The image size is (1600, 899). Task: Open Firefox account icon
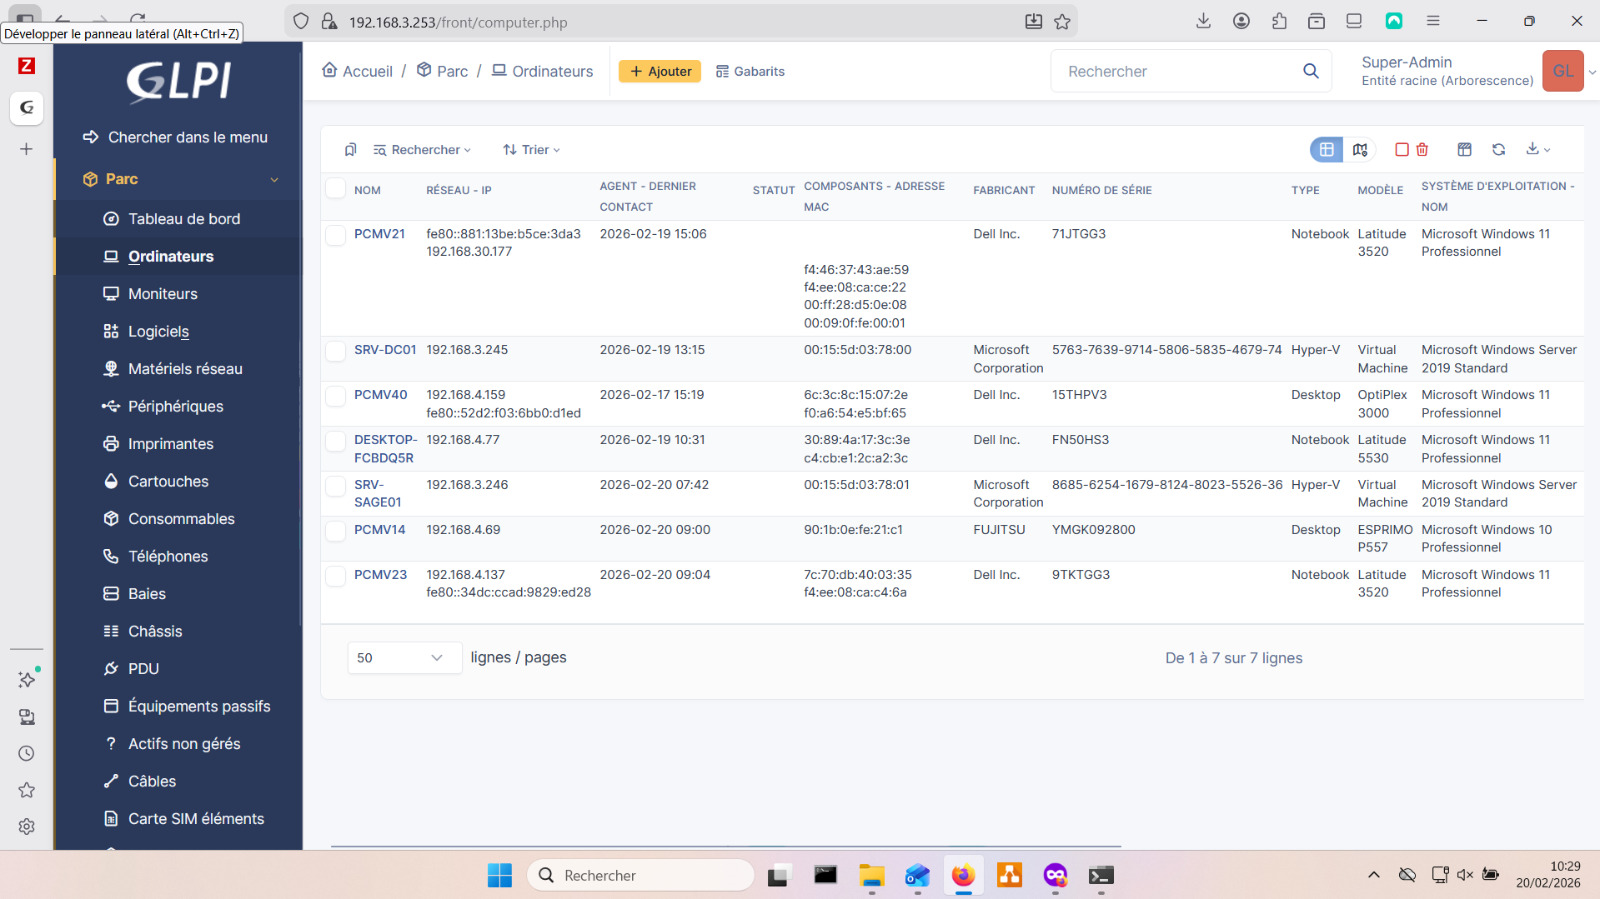coord(1241,21)
